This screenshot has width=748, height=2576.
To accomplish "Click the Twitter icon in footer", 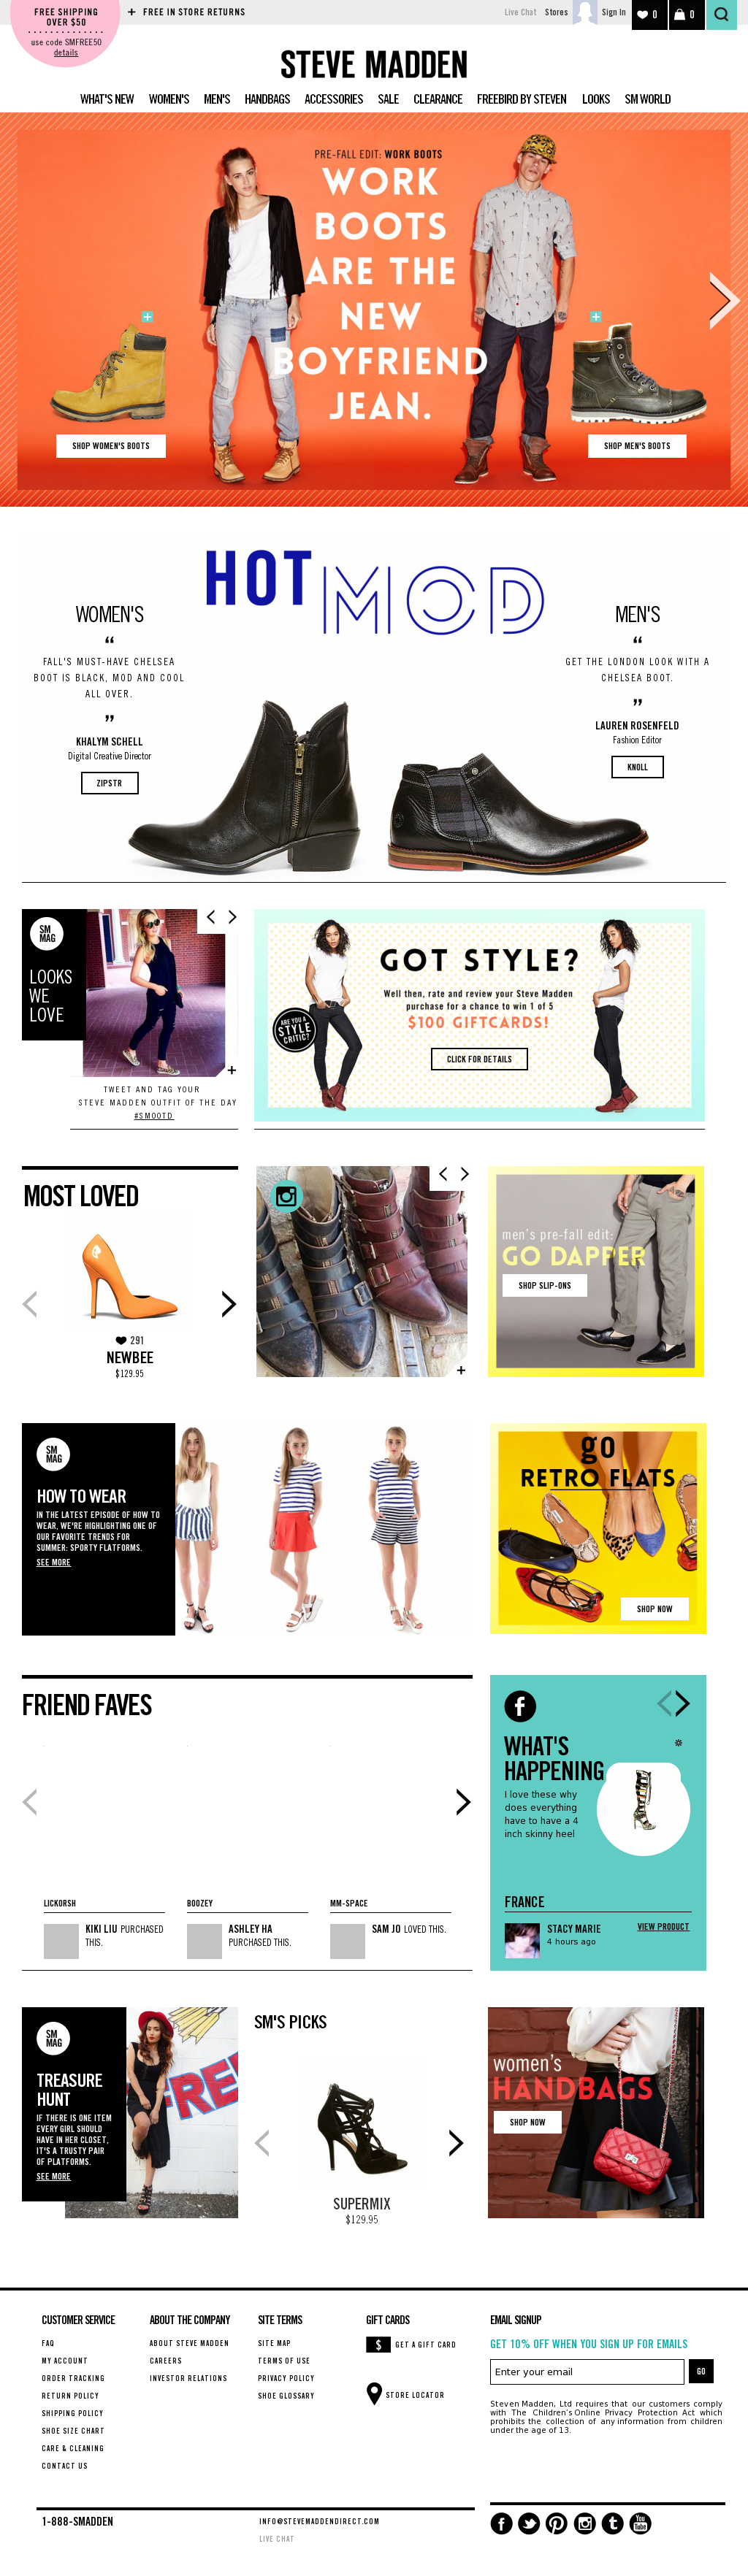I will click(x=529, y=2523).
